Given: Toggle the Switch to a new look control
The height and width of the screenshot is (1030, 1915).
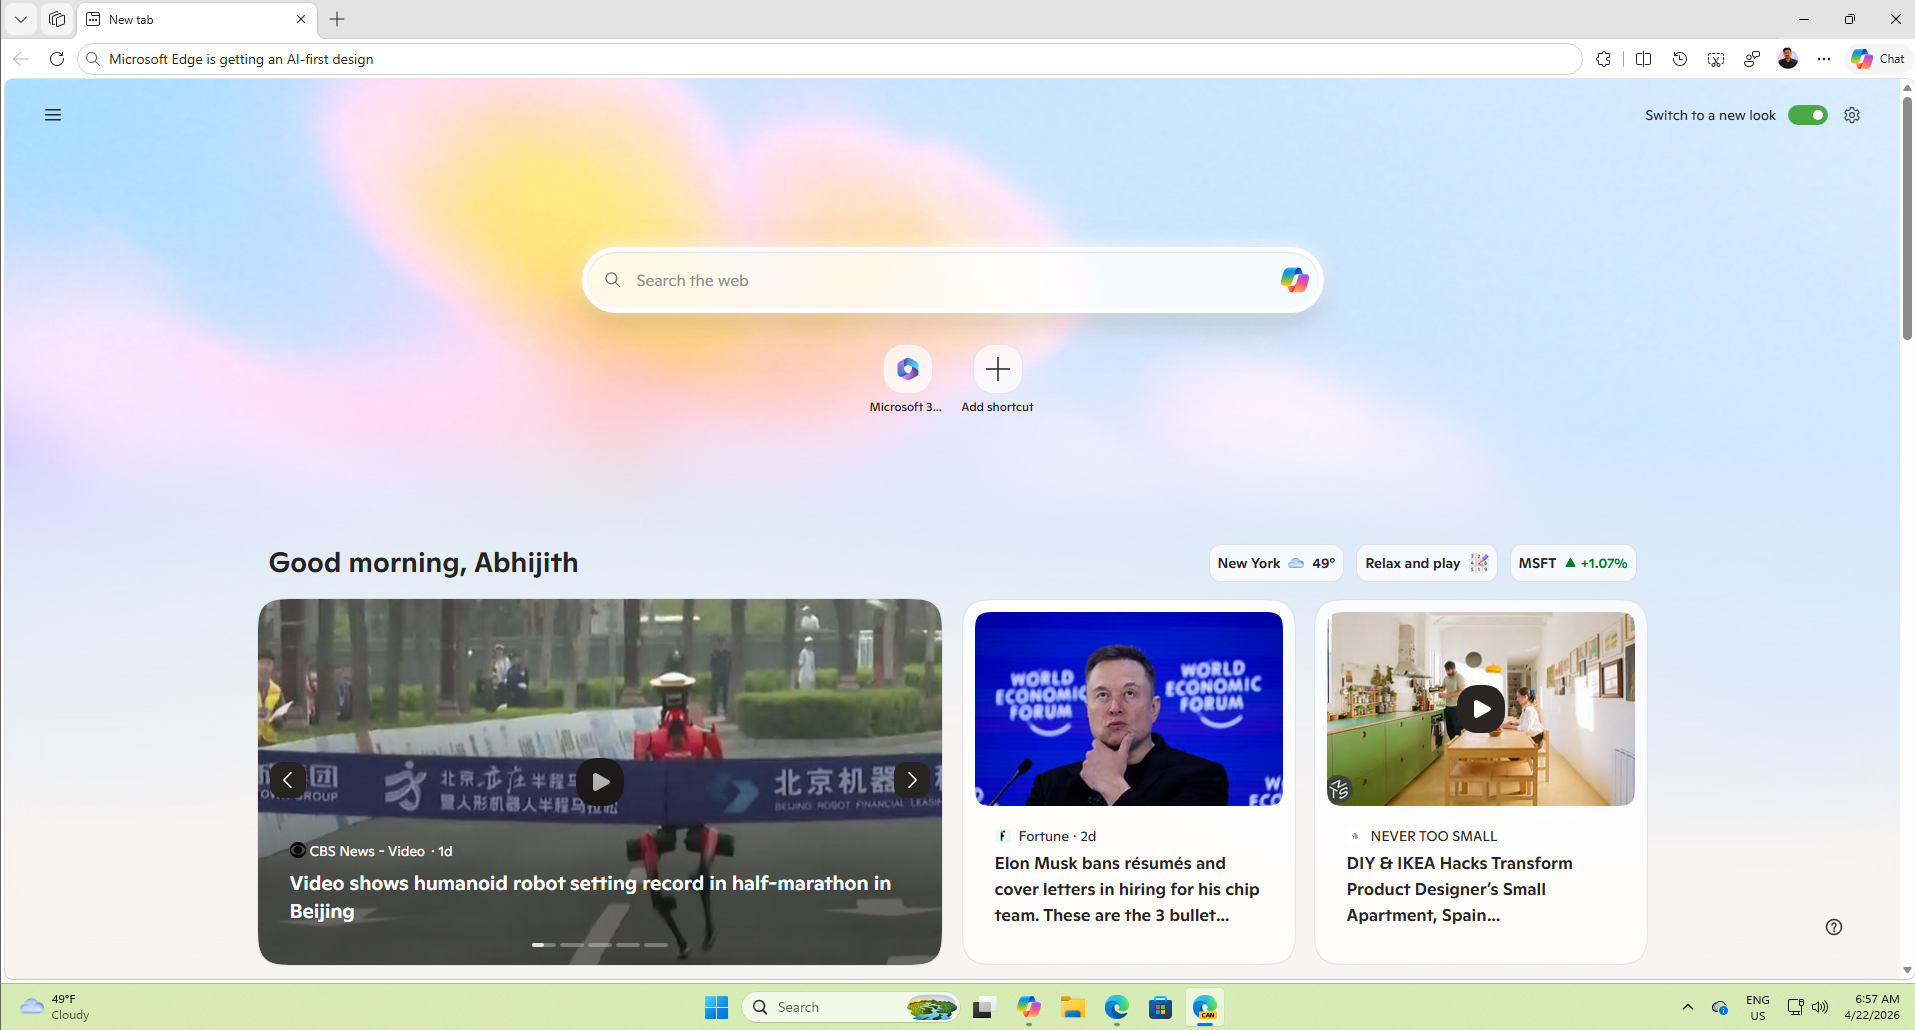Looking at the screenshot, I should [x=1809, y=115].
